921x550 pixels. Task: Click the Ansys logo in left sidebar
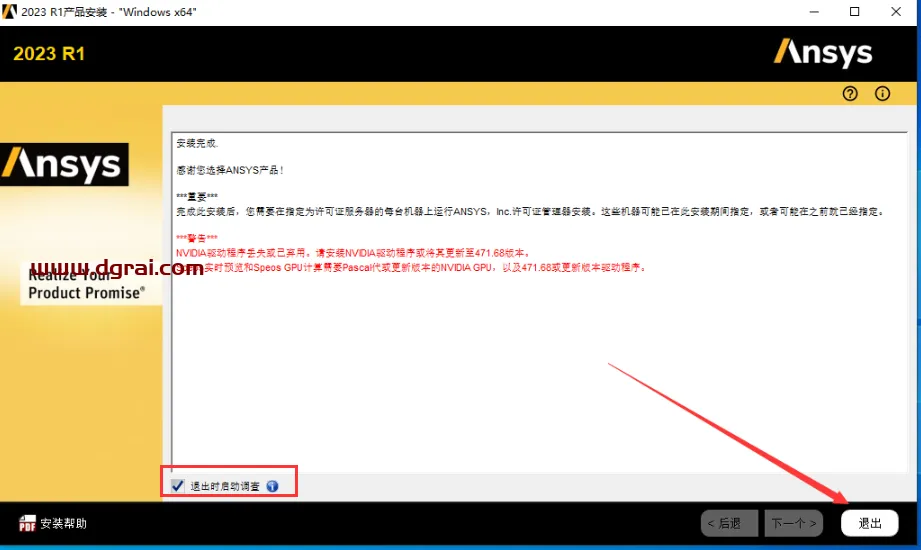(64, 165)
